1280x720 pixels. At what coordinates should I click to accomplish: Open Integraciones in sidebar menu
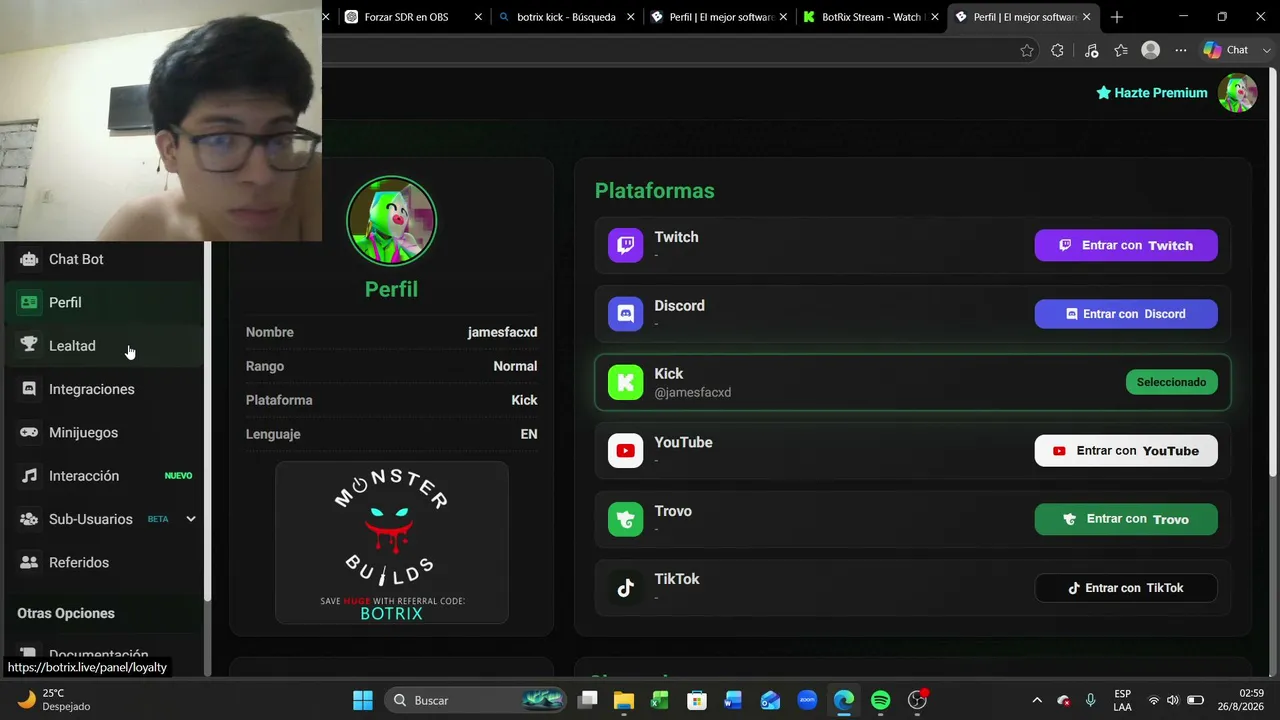point(106,389)
